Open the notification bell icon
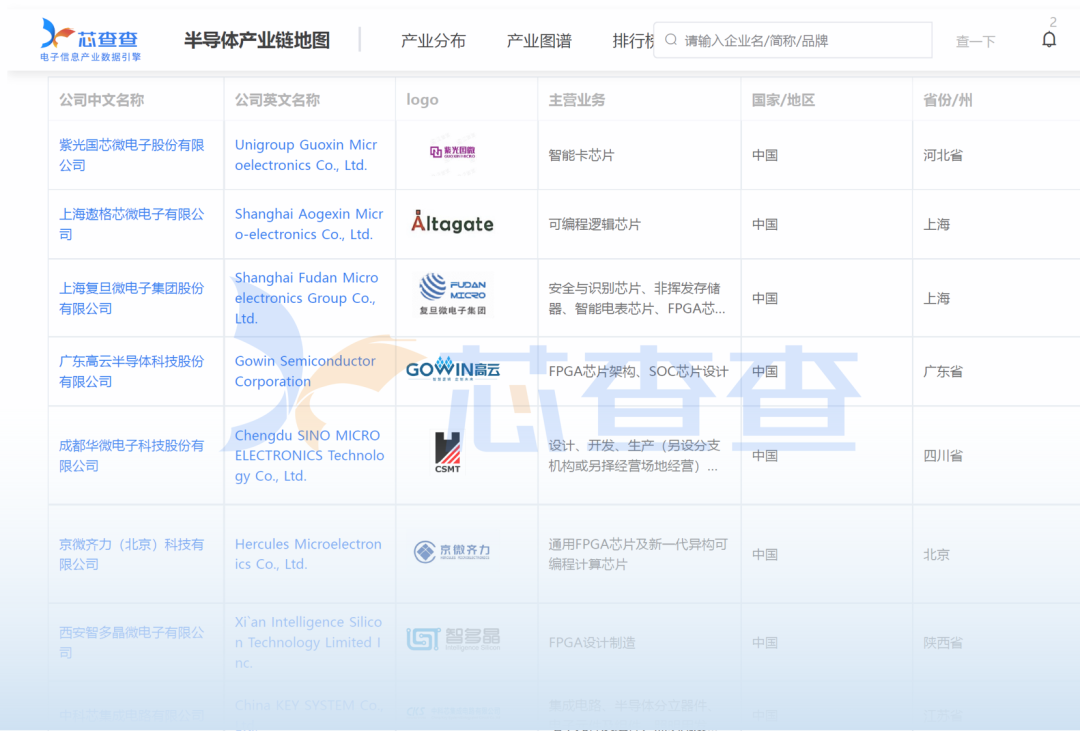The image size is (1080, 731). [1048, 39]
